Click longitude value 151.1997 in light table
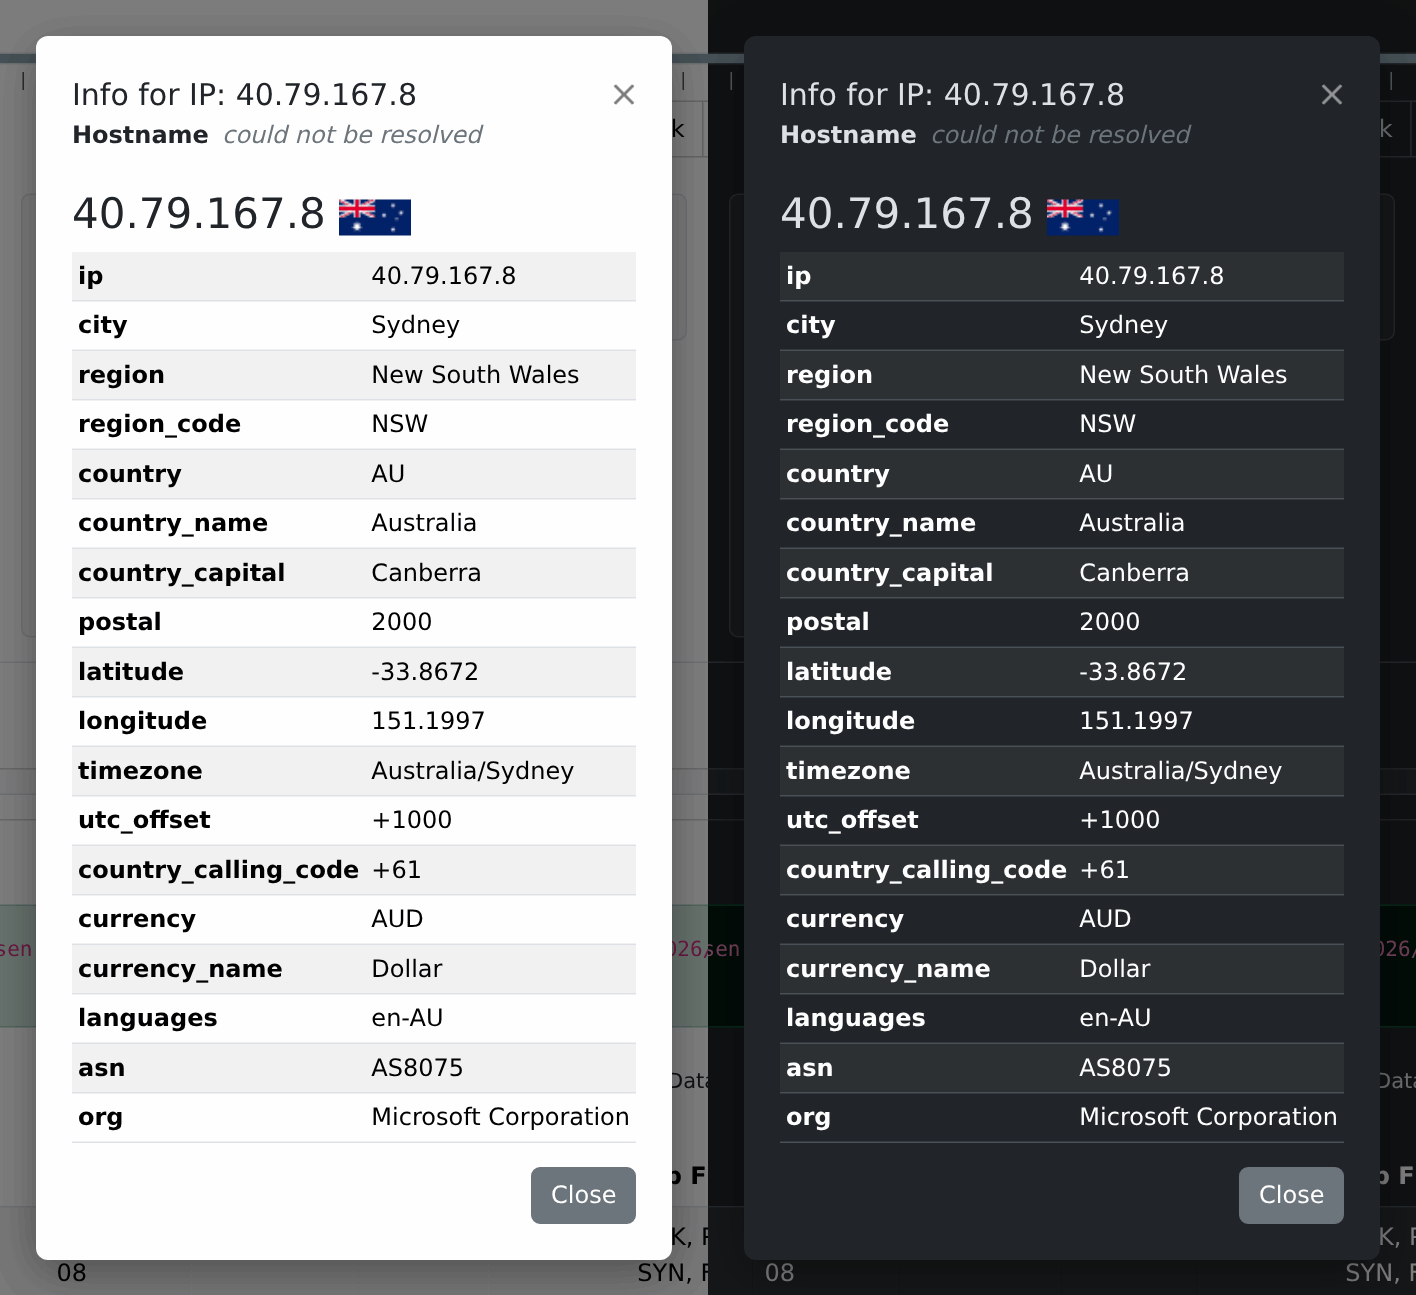Viewport: 1416px width, 1295px height. [428, 721]
